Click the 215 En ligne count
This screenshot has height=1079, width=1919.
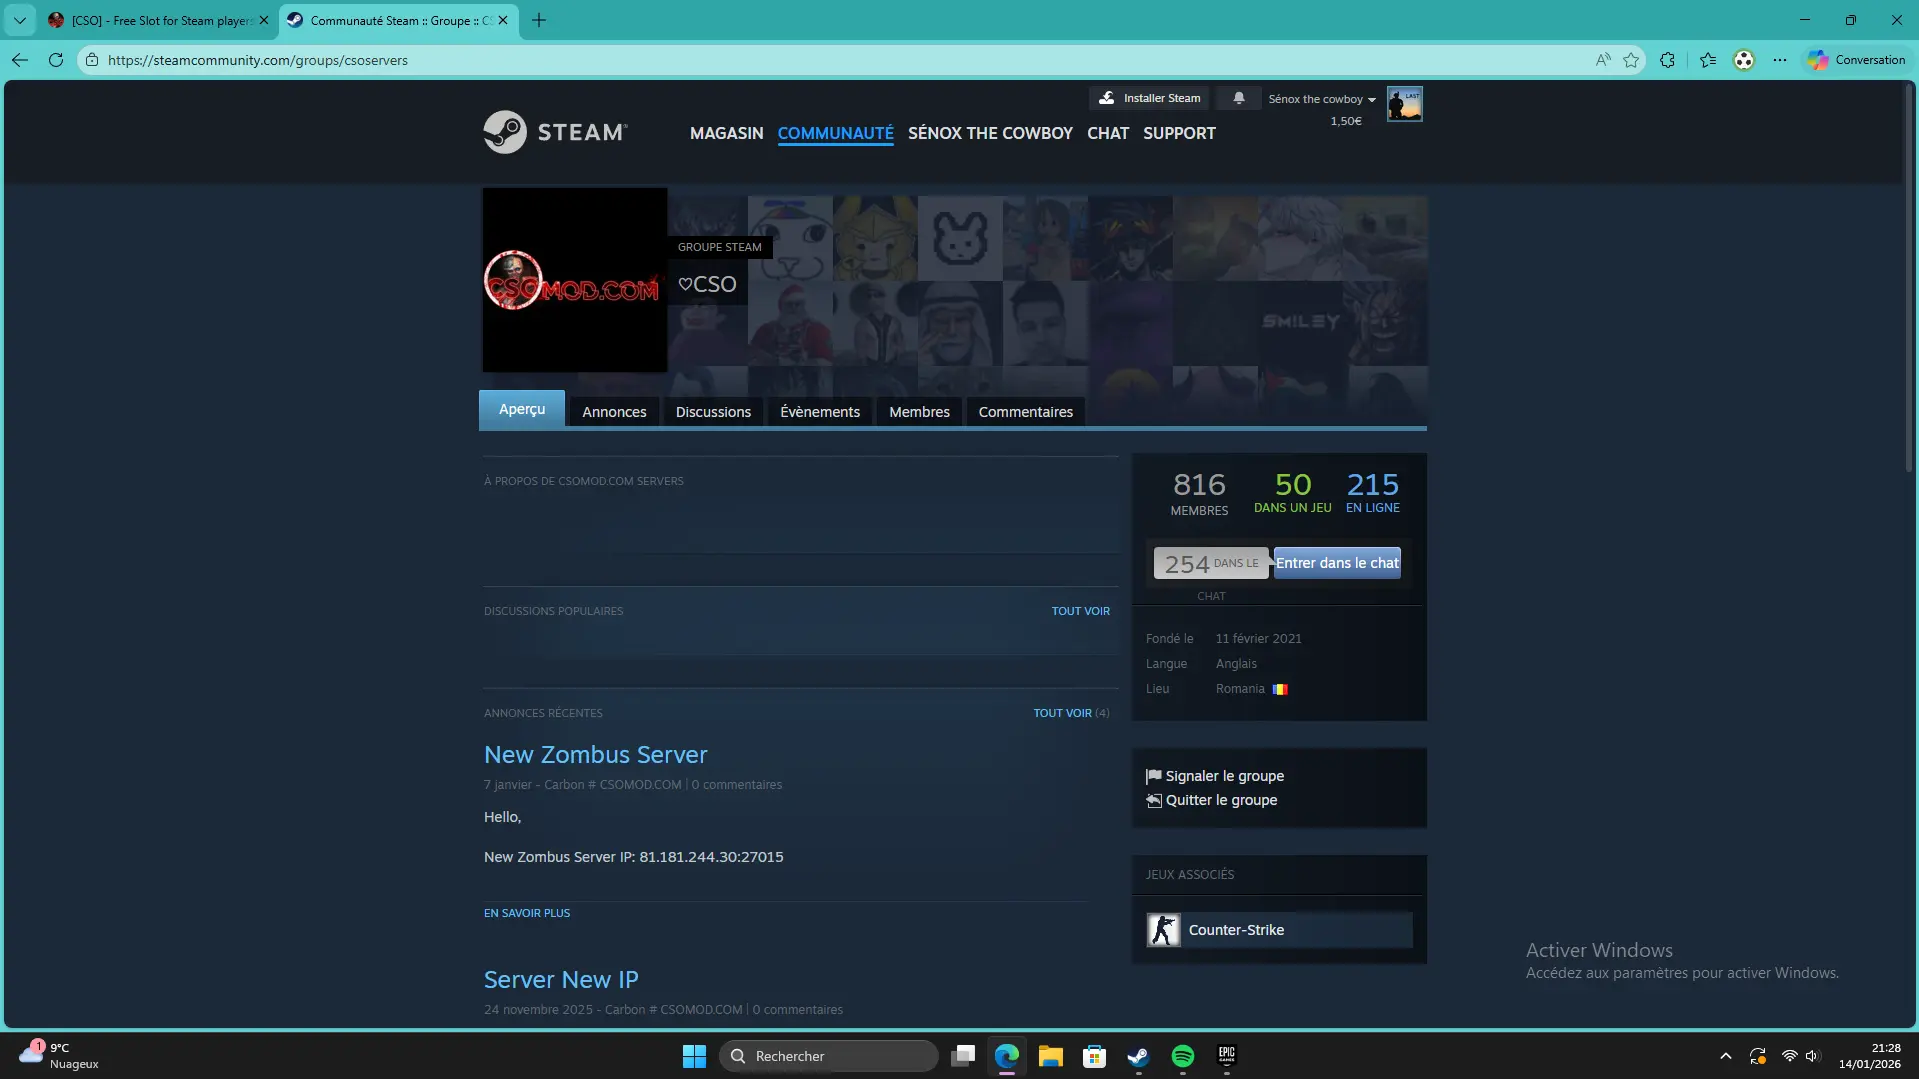click(1373, 492)
